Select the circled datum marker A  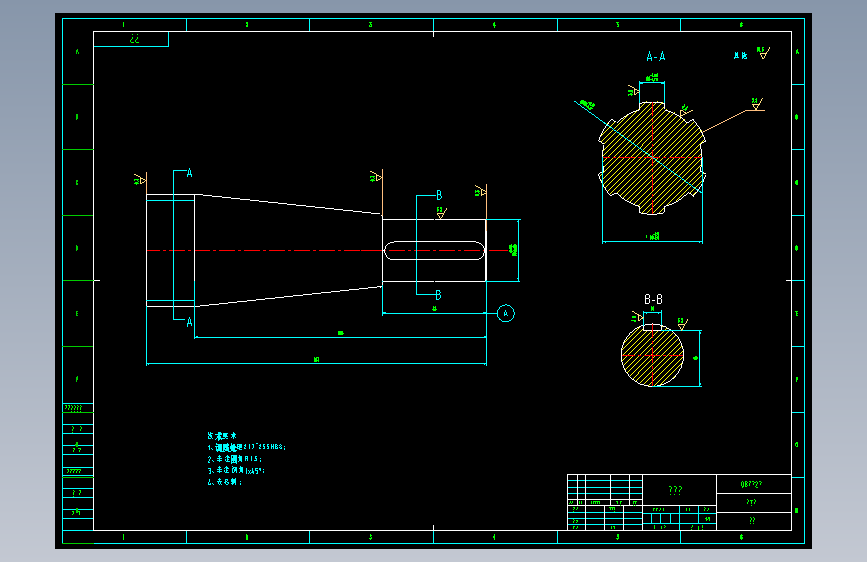(x=505, y=314)
